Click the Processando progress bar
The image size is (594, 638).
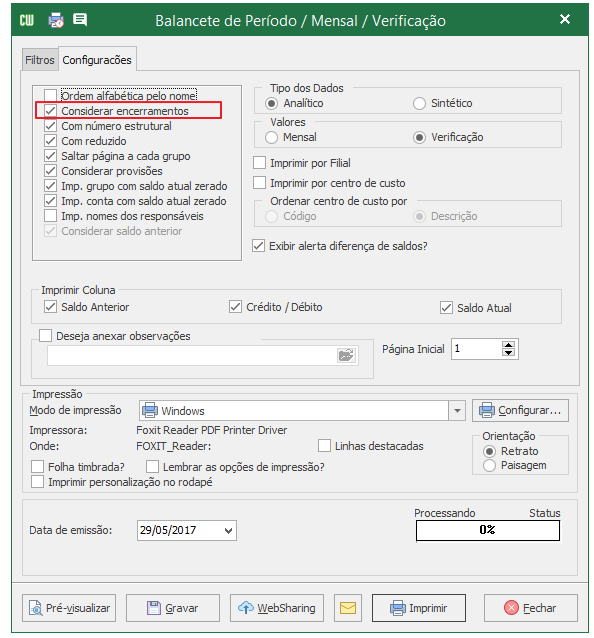(x=488, y=531)
